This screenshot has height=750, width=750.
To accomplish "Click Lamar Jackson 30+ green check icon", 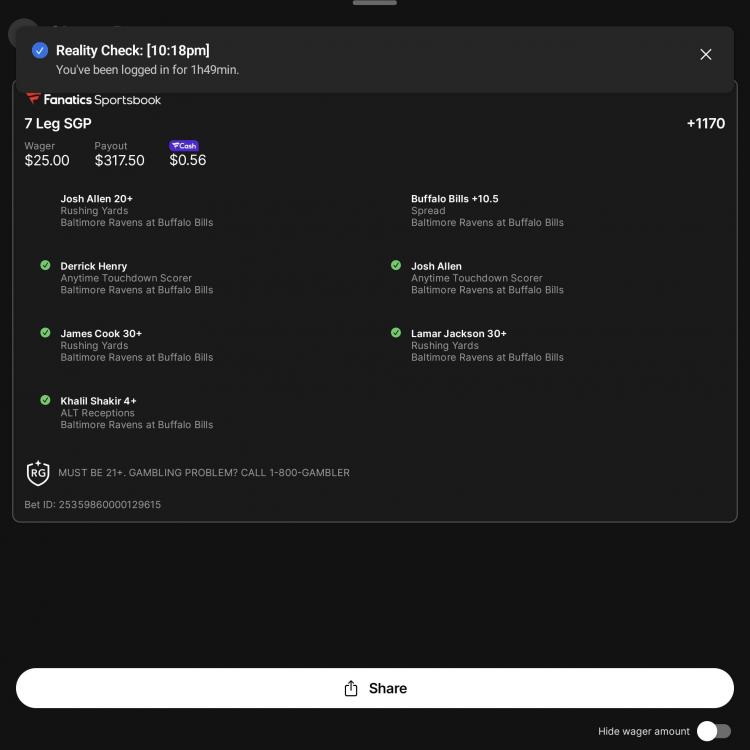I will click(396, 333).
